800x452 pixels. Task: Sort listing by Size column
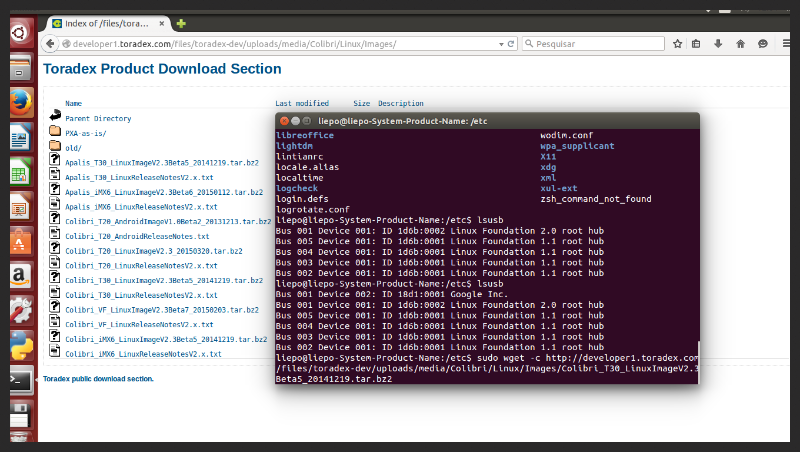click(362, 104)
